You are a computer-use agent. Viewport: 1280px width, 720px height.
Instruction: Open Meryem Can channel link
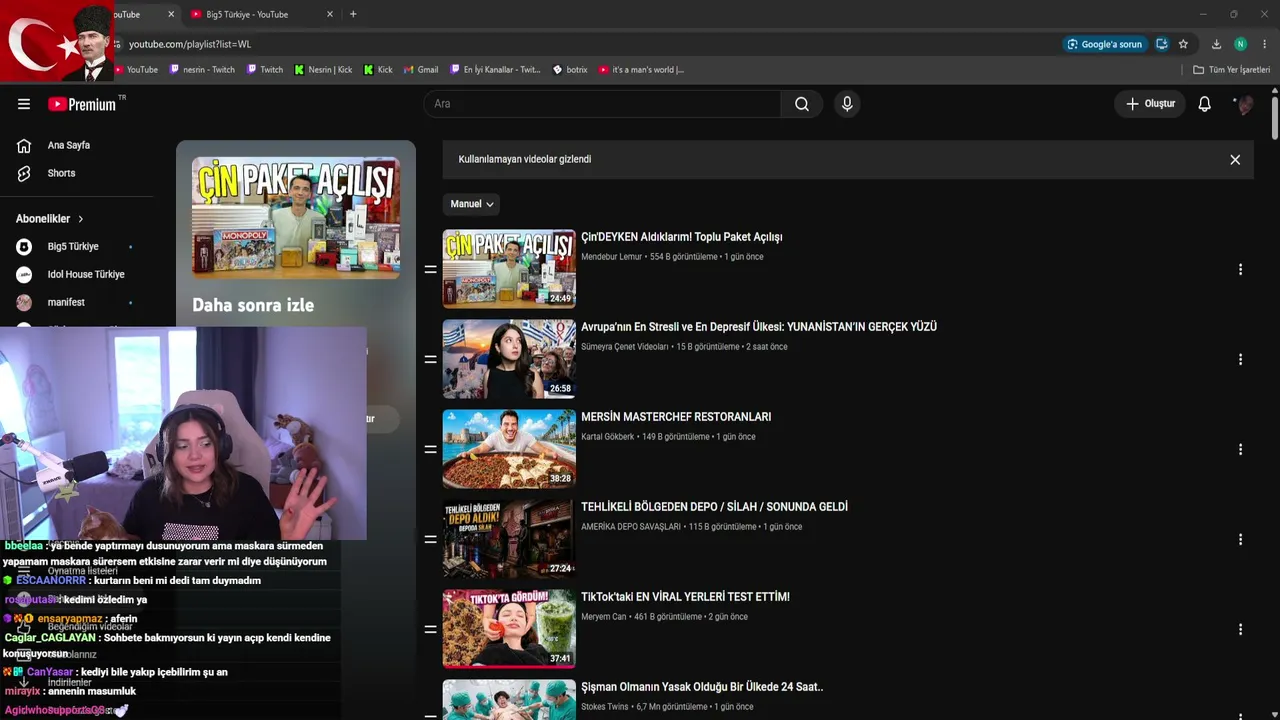click(603, 617)
